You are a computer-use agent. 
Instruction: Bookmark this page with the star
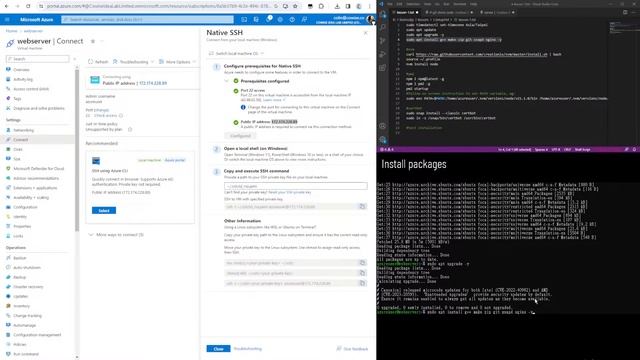click(295, 6)
